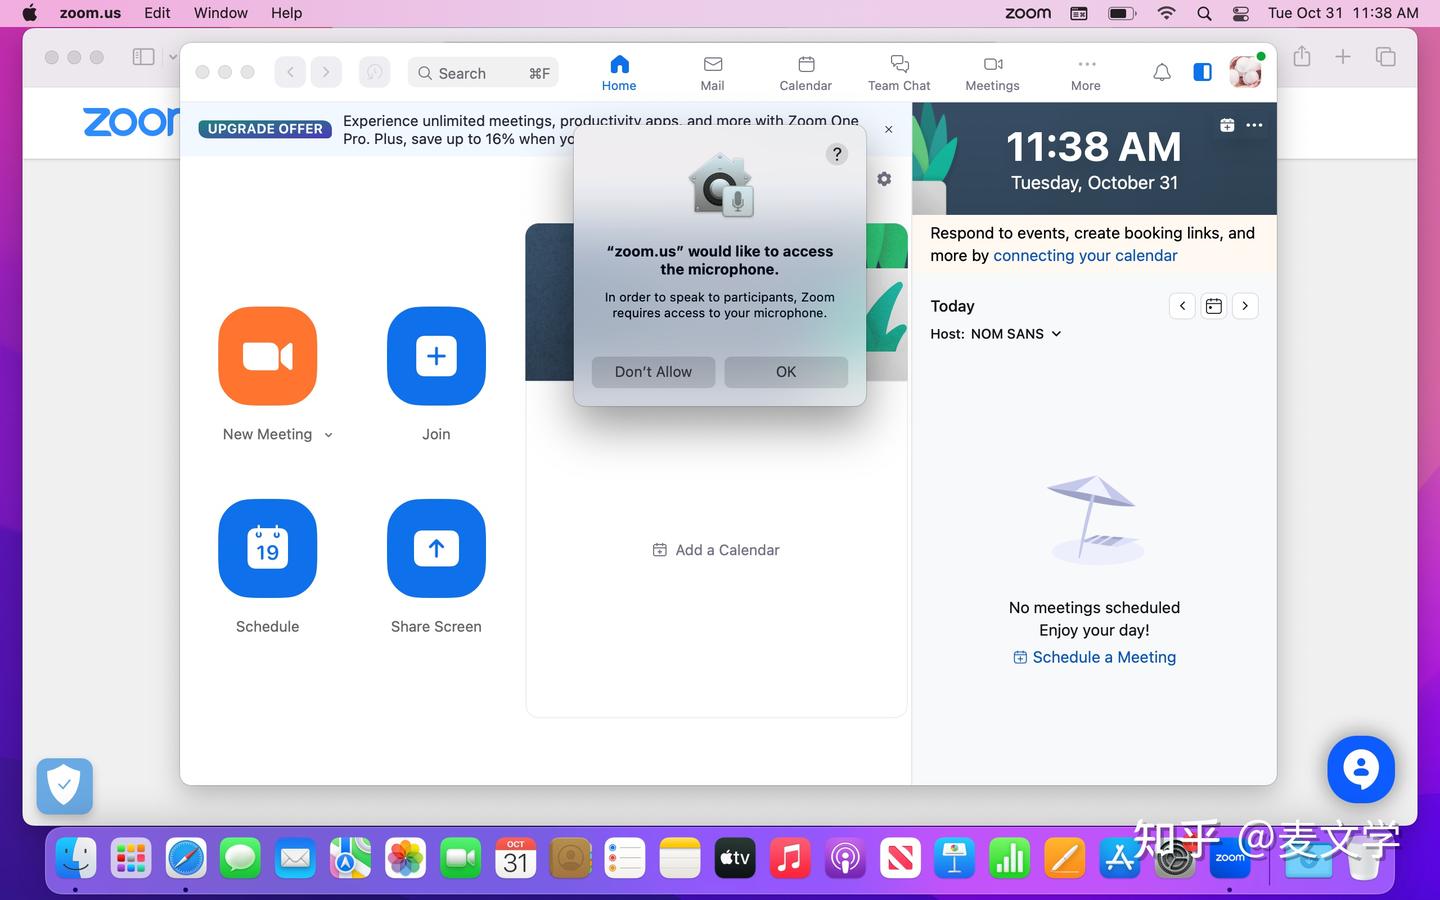Follow the connecting your calendar link
This screenshot has width=1440, height=900.
[x=1085, y=255]
